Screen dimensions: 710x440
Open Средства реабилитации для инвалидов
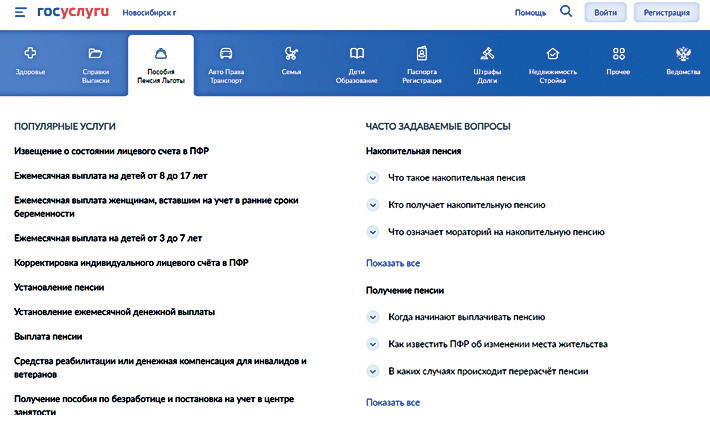click(x=160, y=368)
